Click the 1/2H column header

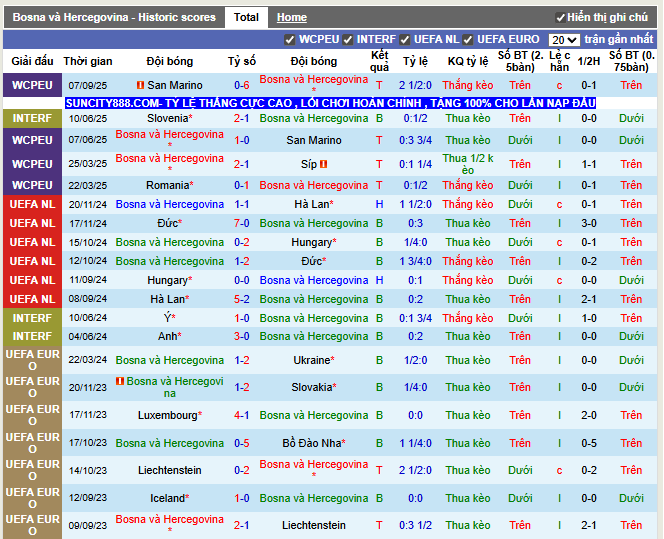point(589,61)
